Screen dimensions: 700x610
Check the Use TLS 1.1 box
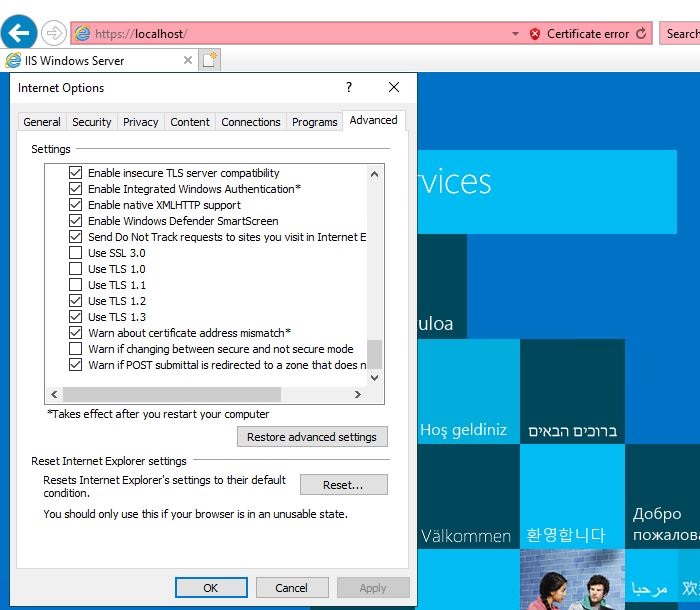pyautogui.click(x=75, y=284)
